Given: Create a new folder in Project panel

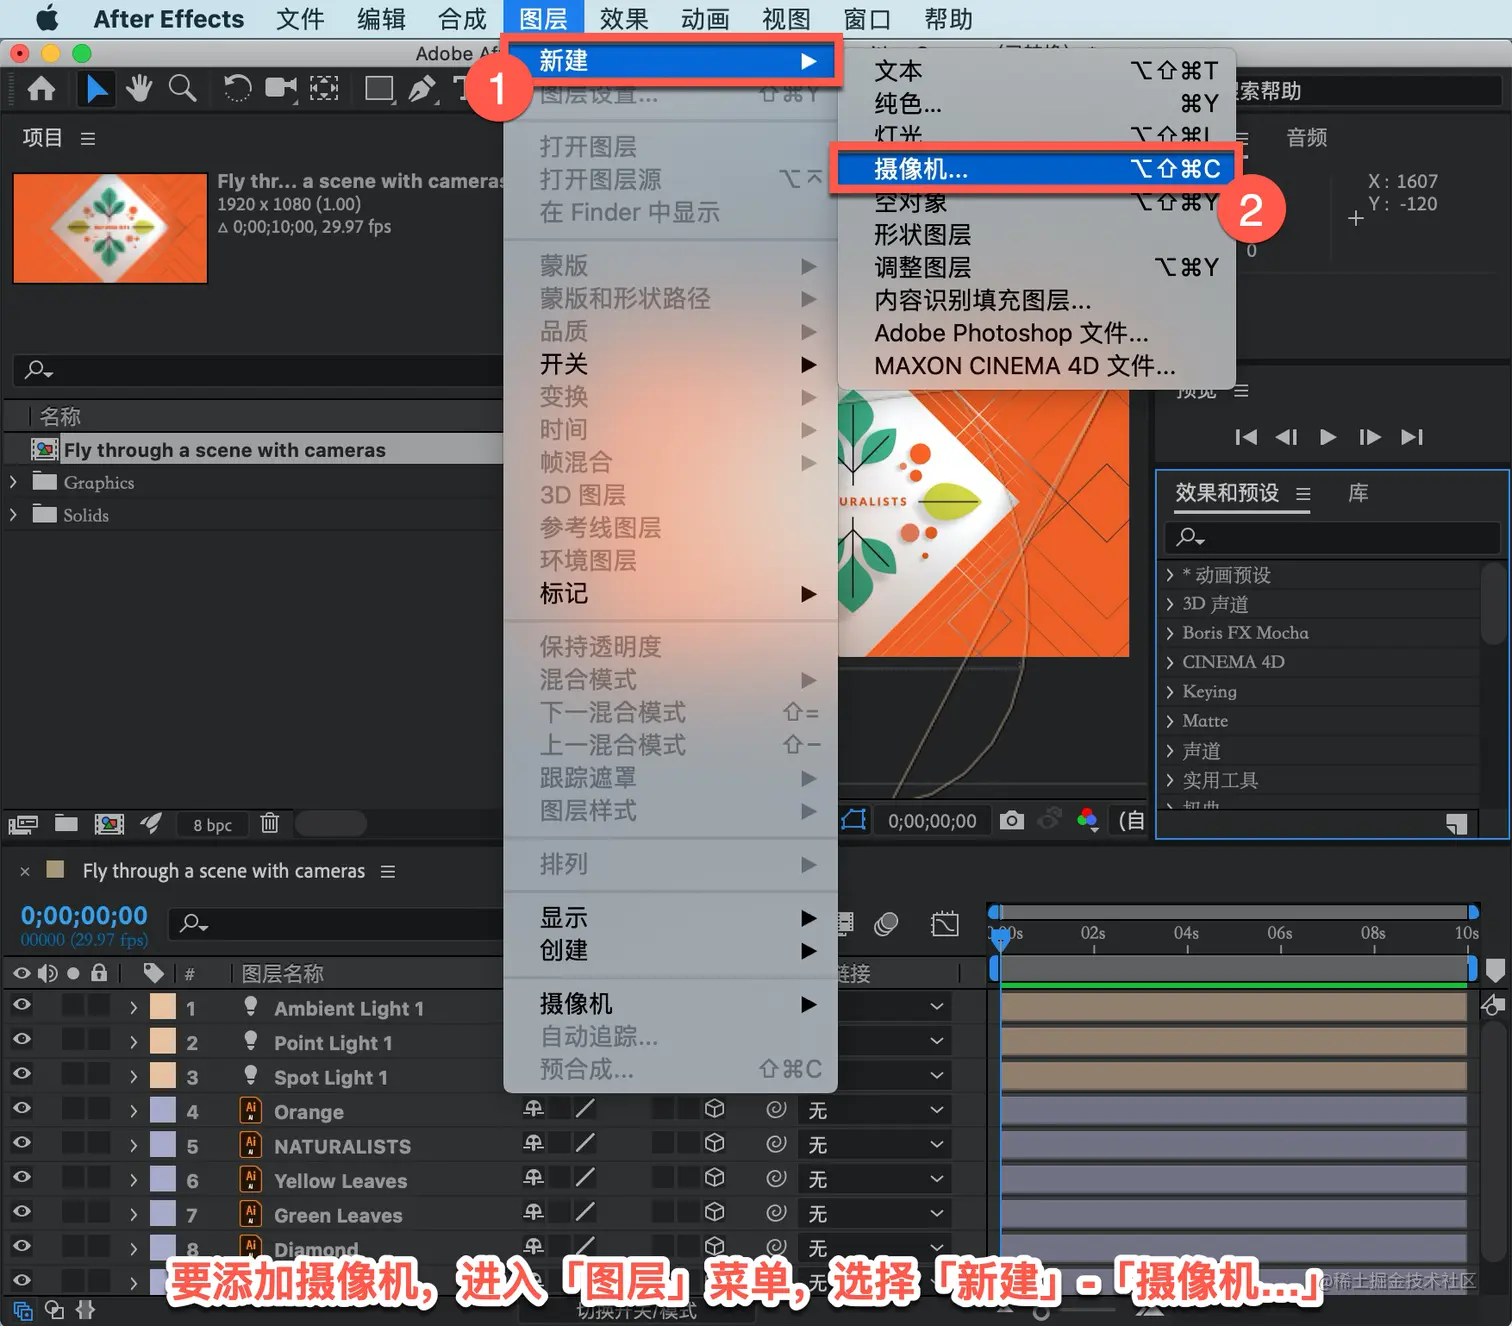Looking at the screenshot, I should [x=66, y=823].
